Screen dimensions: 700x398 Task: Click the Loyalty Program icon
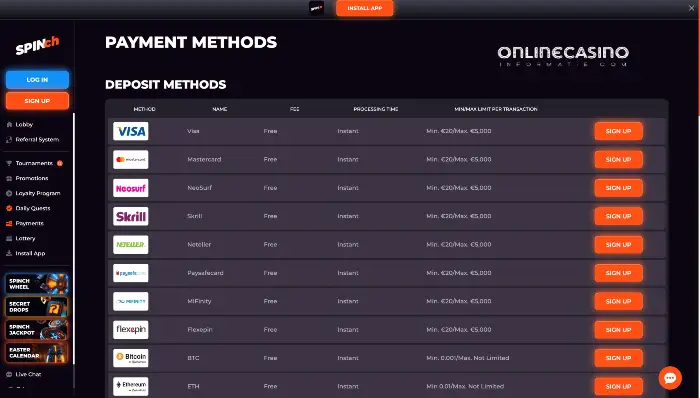click(9, 193)
